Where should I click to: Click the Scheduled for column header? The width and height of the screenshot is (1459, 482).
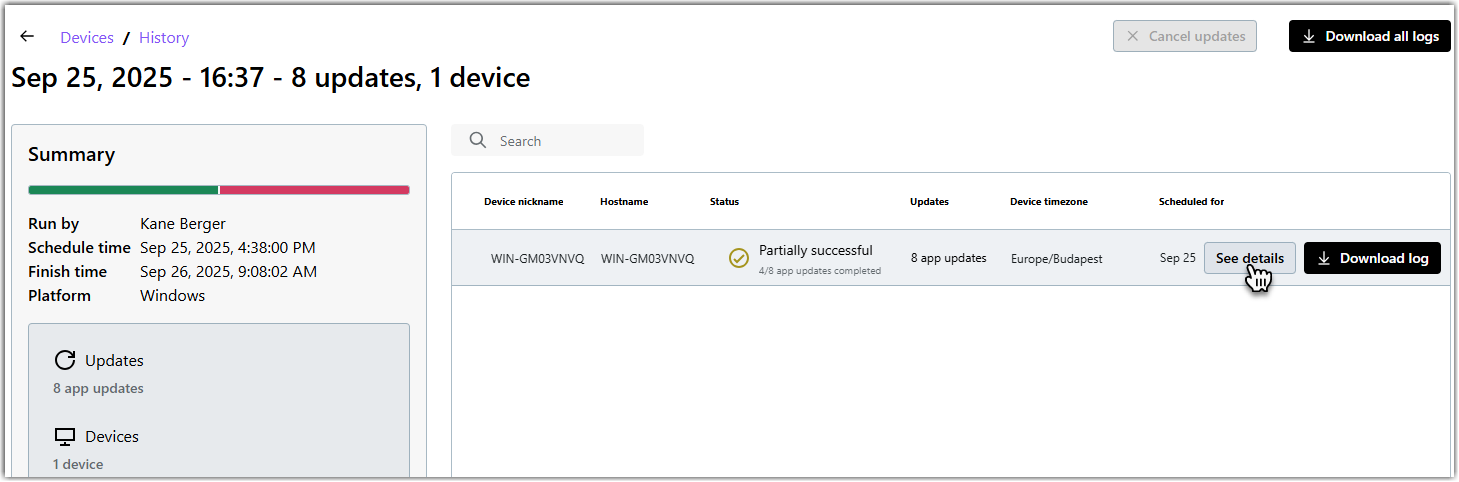[1191, 202]
